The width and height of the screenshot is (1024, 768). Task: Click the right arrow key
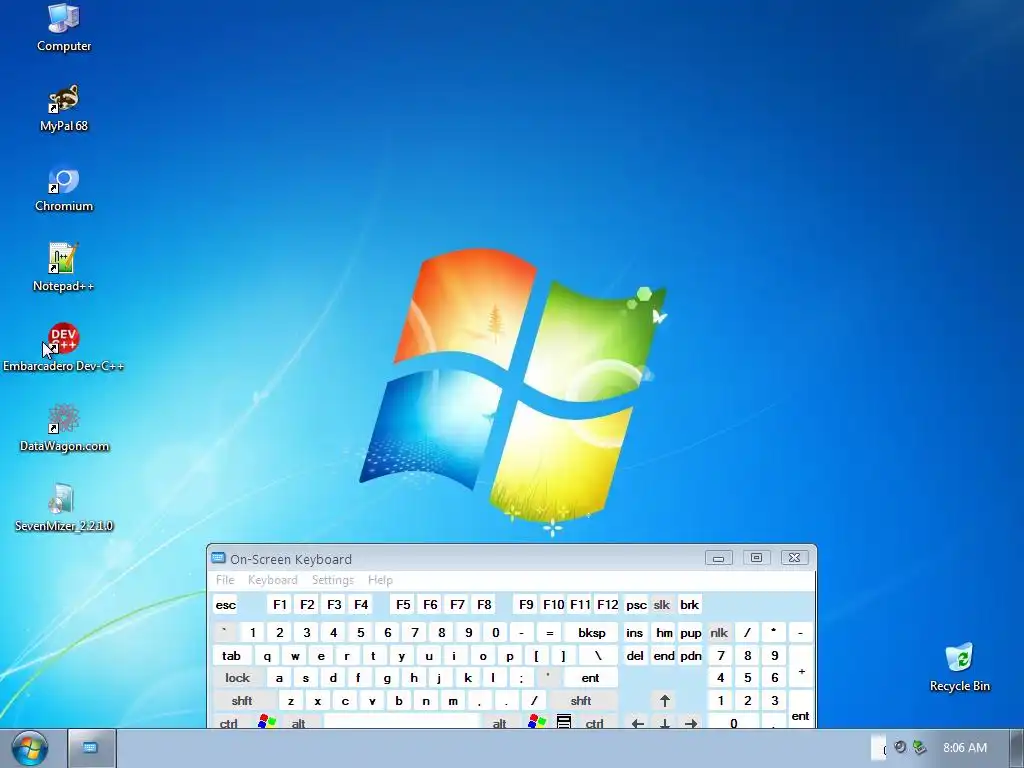tap(691, 722)
